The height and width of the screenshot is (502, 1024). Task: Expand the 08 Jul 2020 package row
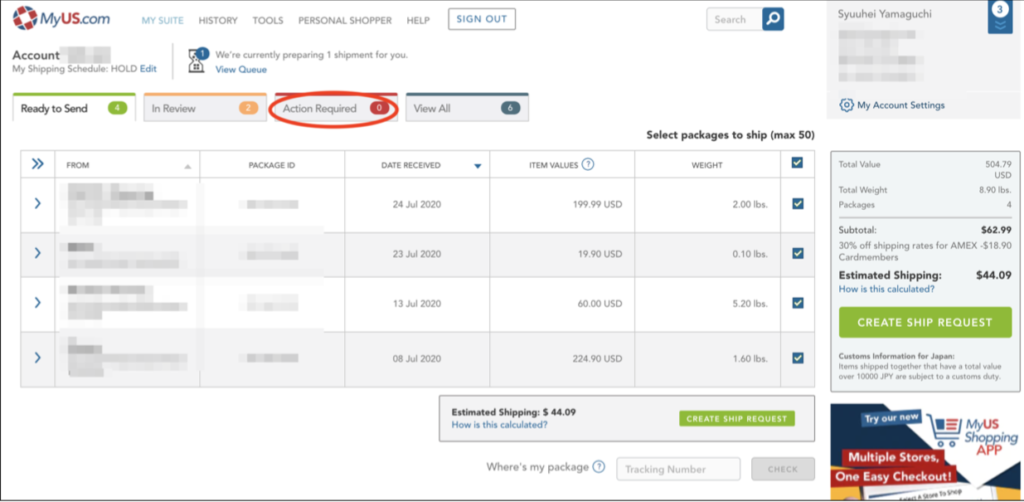(37, 357)
